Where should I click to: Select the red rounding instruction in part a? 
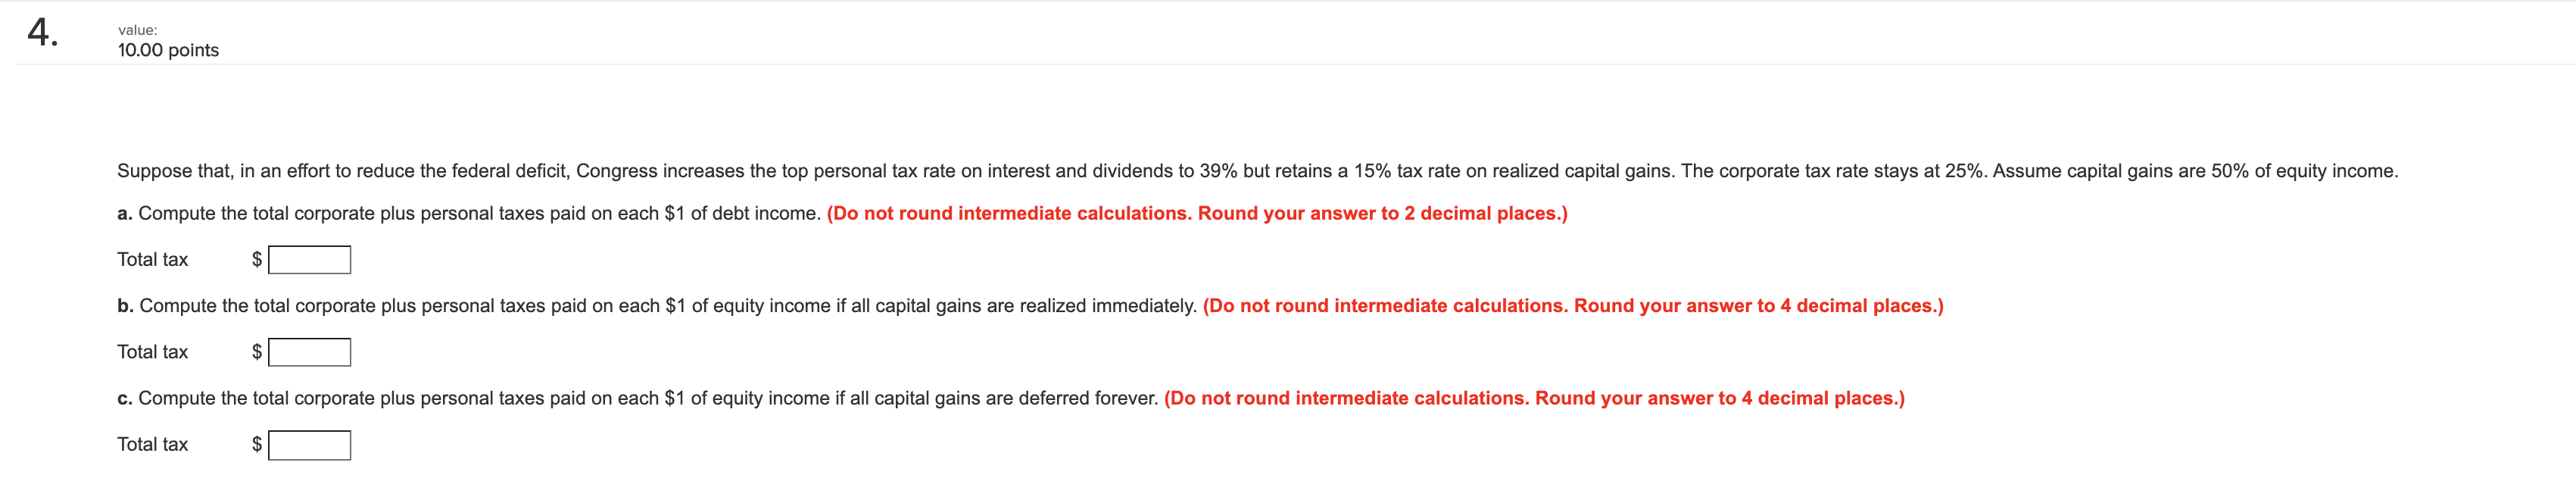click(1196, 212)
